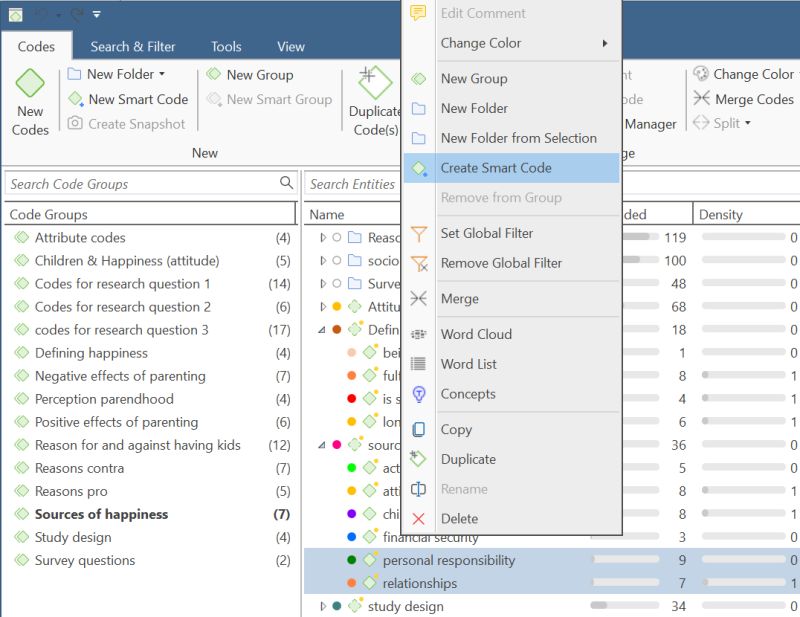This screenshot has width=800, height=617.
Task: Click the Concepts lightbulb icon
Action: [418, 394]
